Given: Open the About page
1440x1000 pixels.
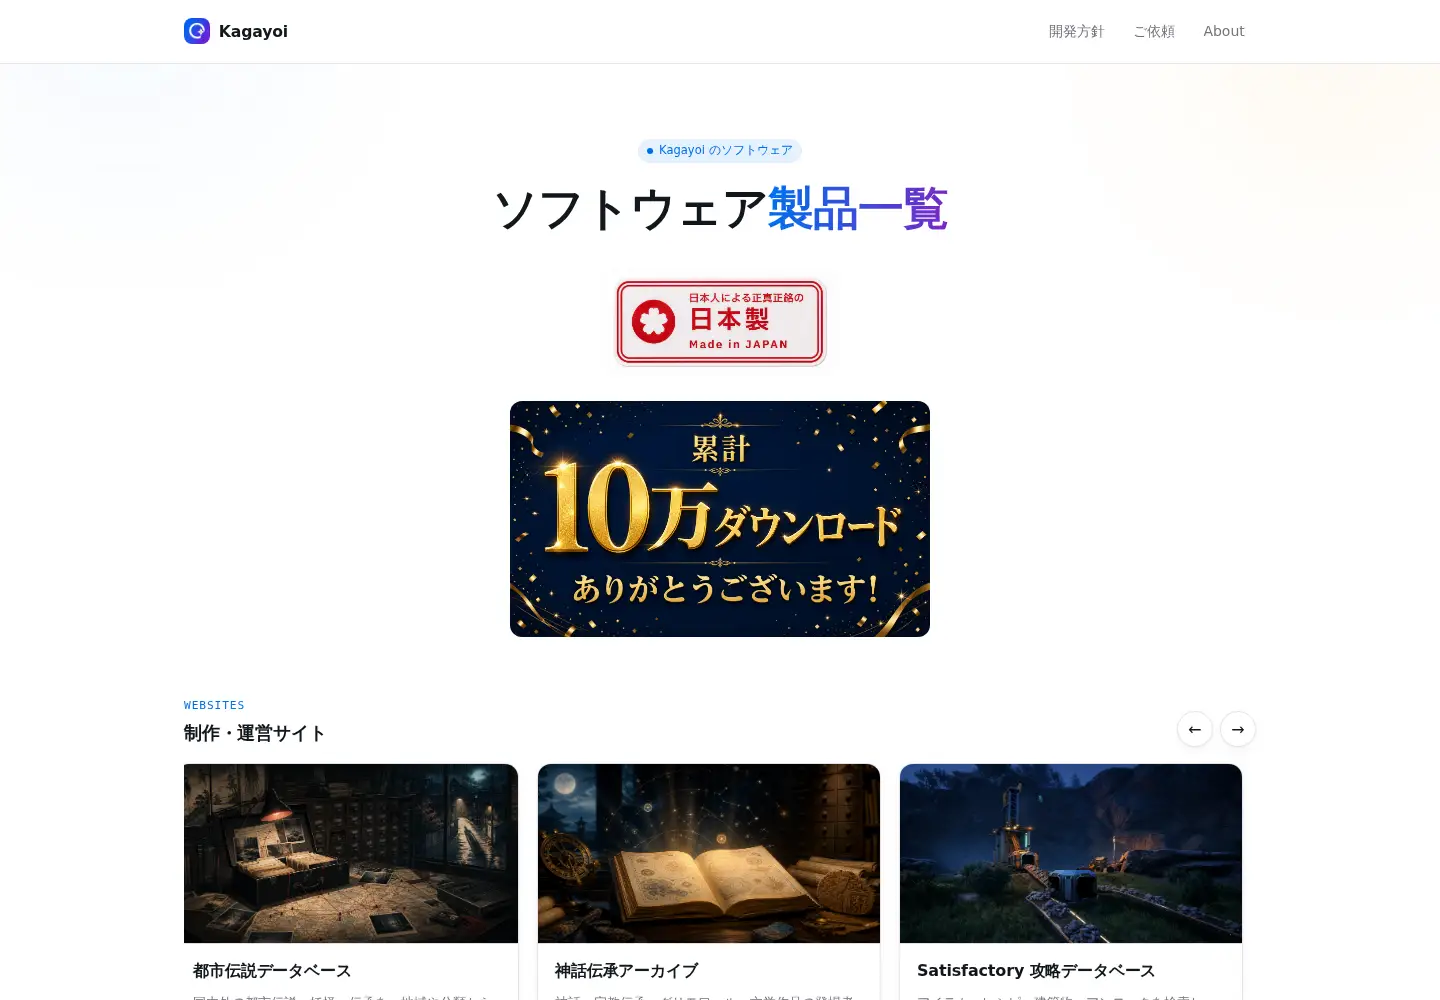Looking at the screenshot, I should [x=1224, y=31].
